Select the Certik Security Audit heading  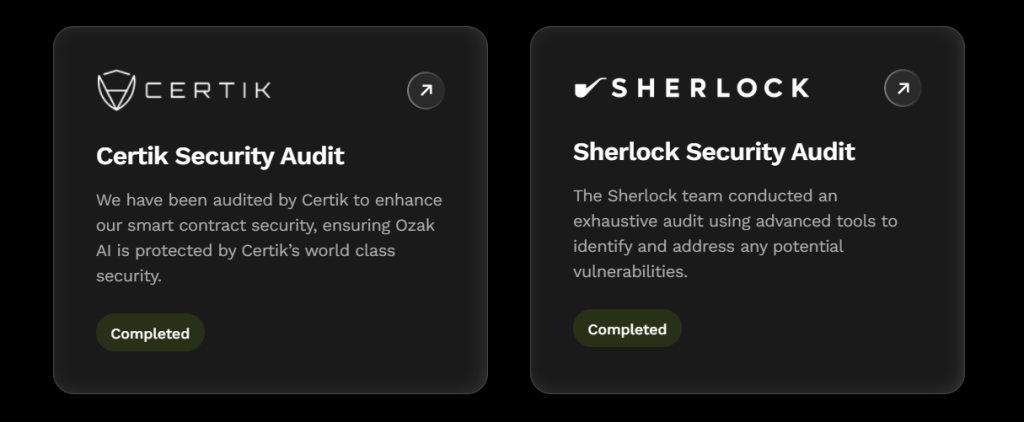click(x=220, y=156)
